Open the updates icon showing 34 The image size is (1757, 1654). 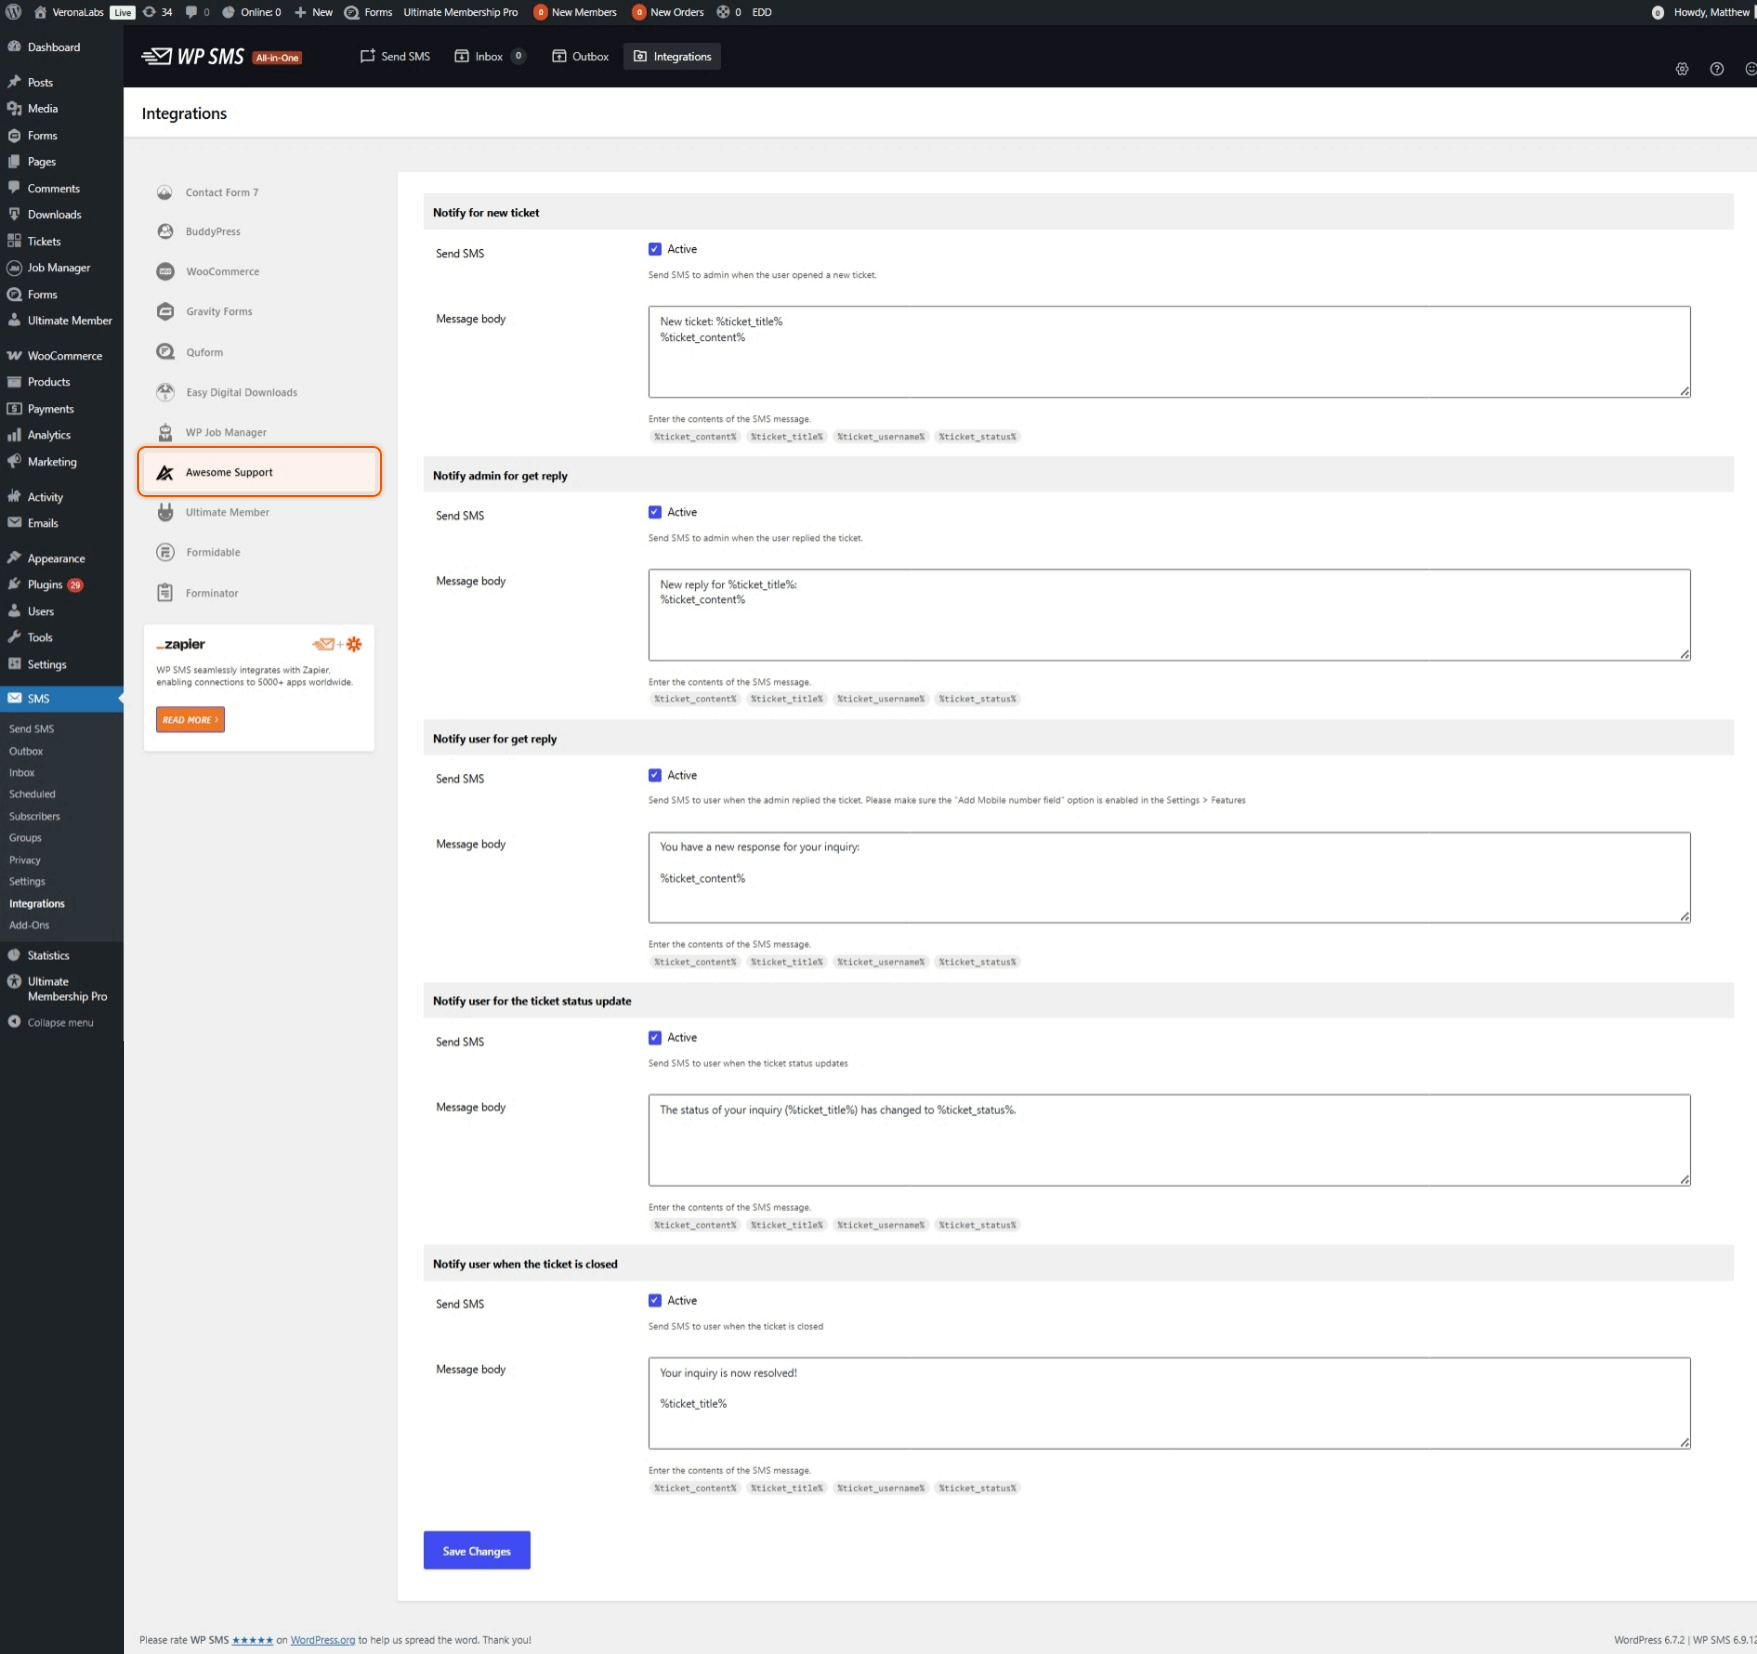point(149,12)
